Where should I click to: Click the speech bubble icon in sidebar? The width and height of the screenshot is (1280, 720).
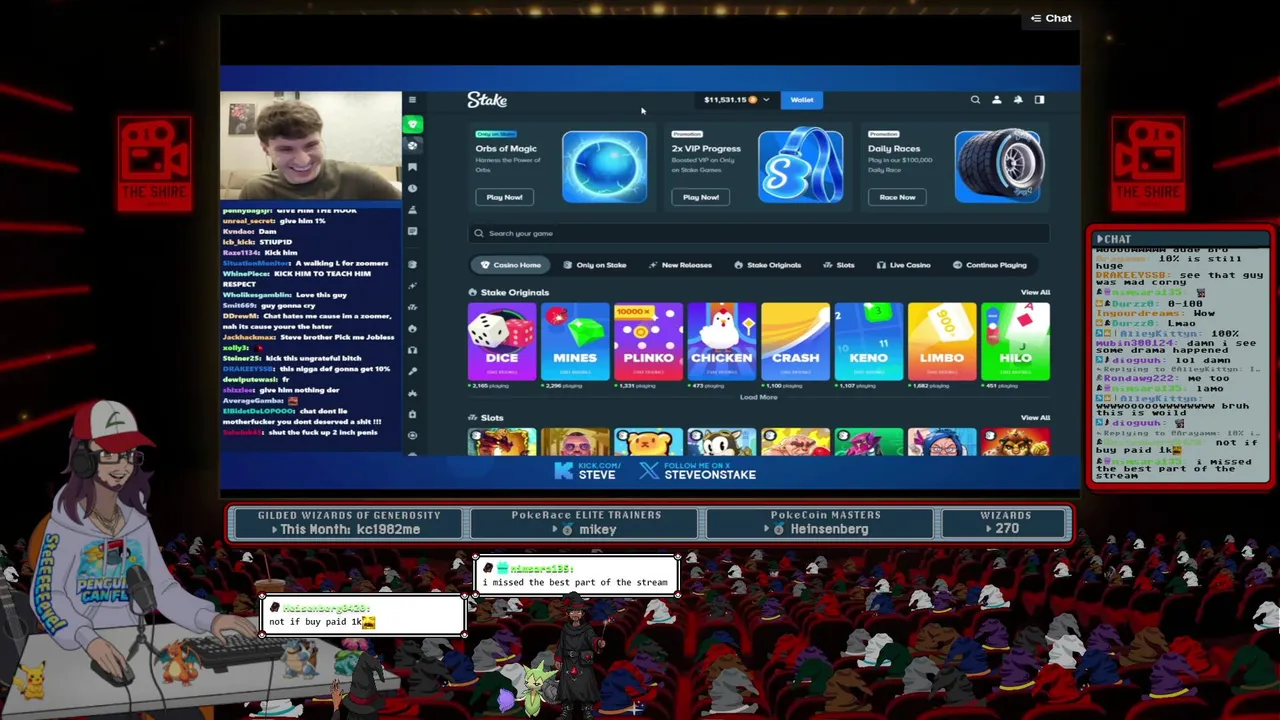(x=412, y=231)
